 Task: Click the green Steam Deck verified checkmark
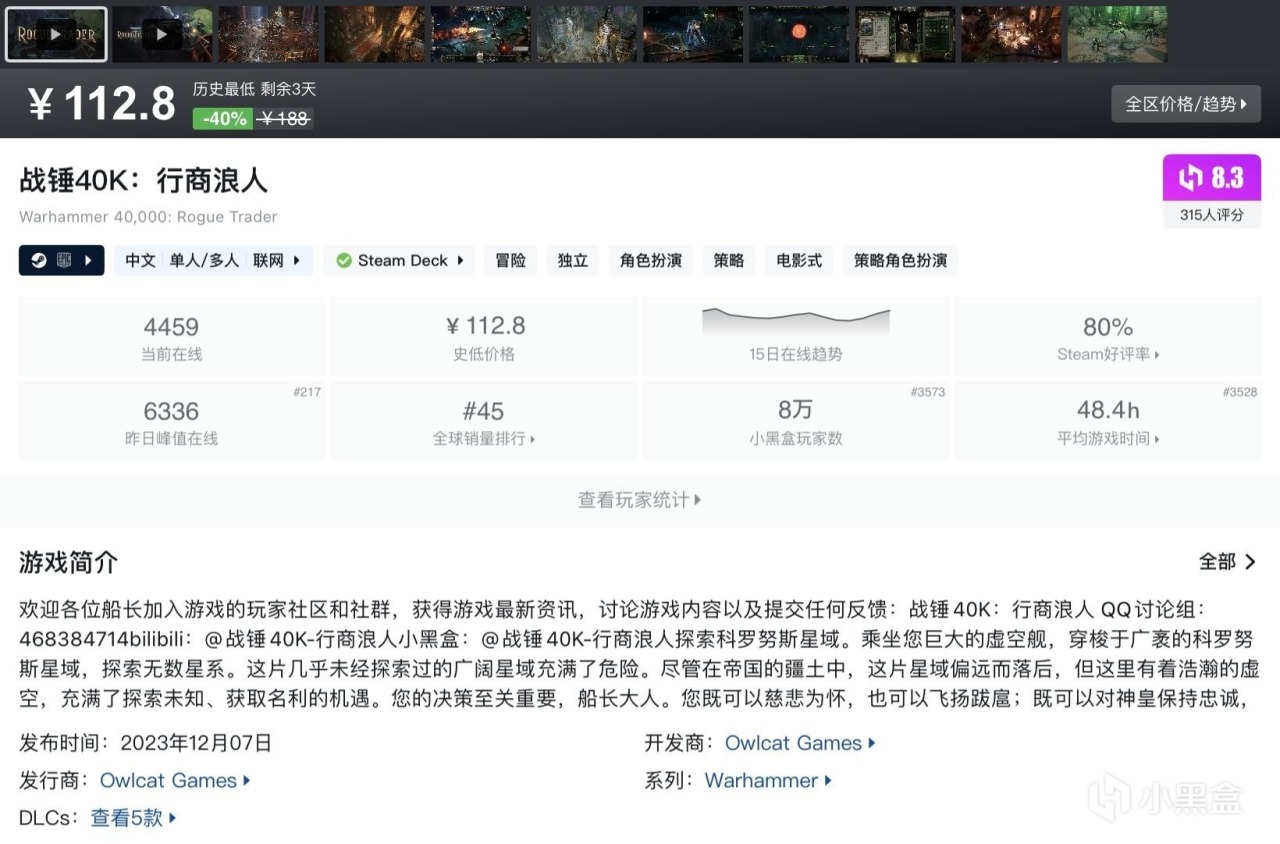(344, 261)
